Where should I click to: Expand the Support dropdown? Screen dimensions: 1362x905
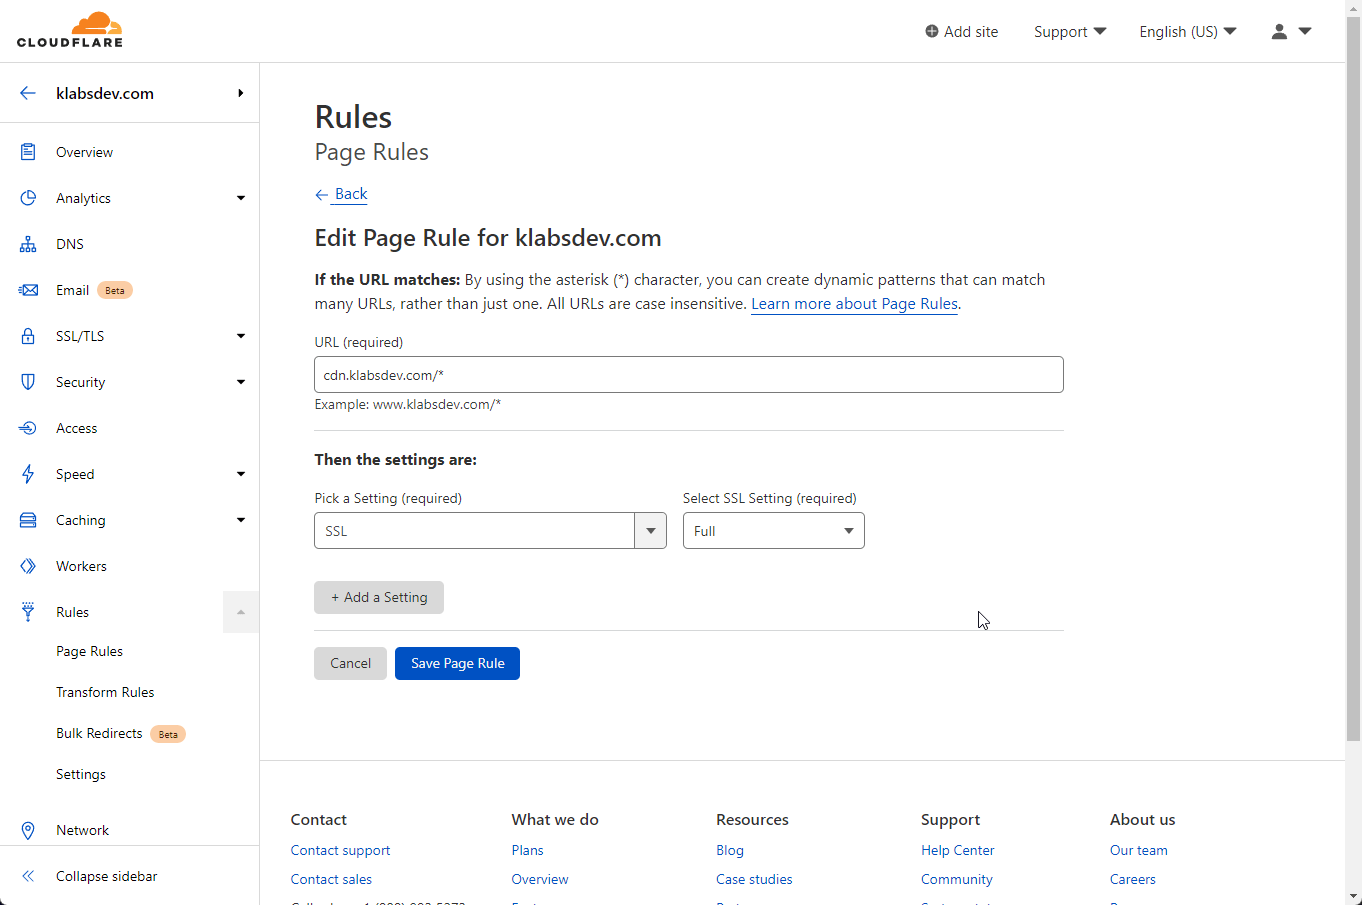tap(1069, 31)
